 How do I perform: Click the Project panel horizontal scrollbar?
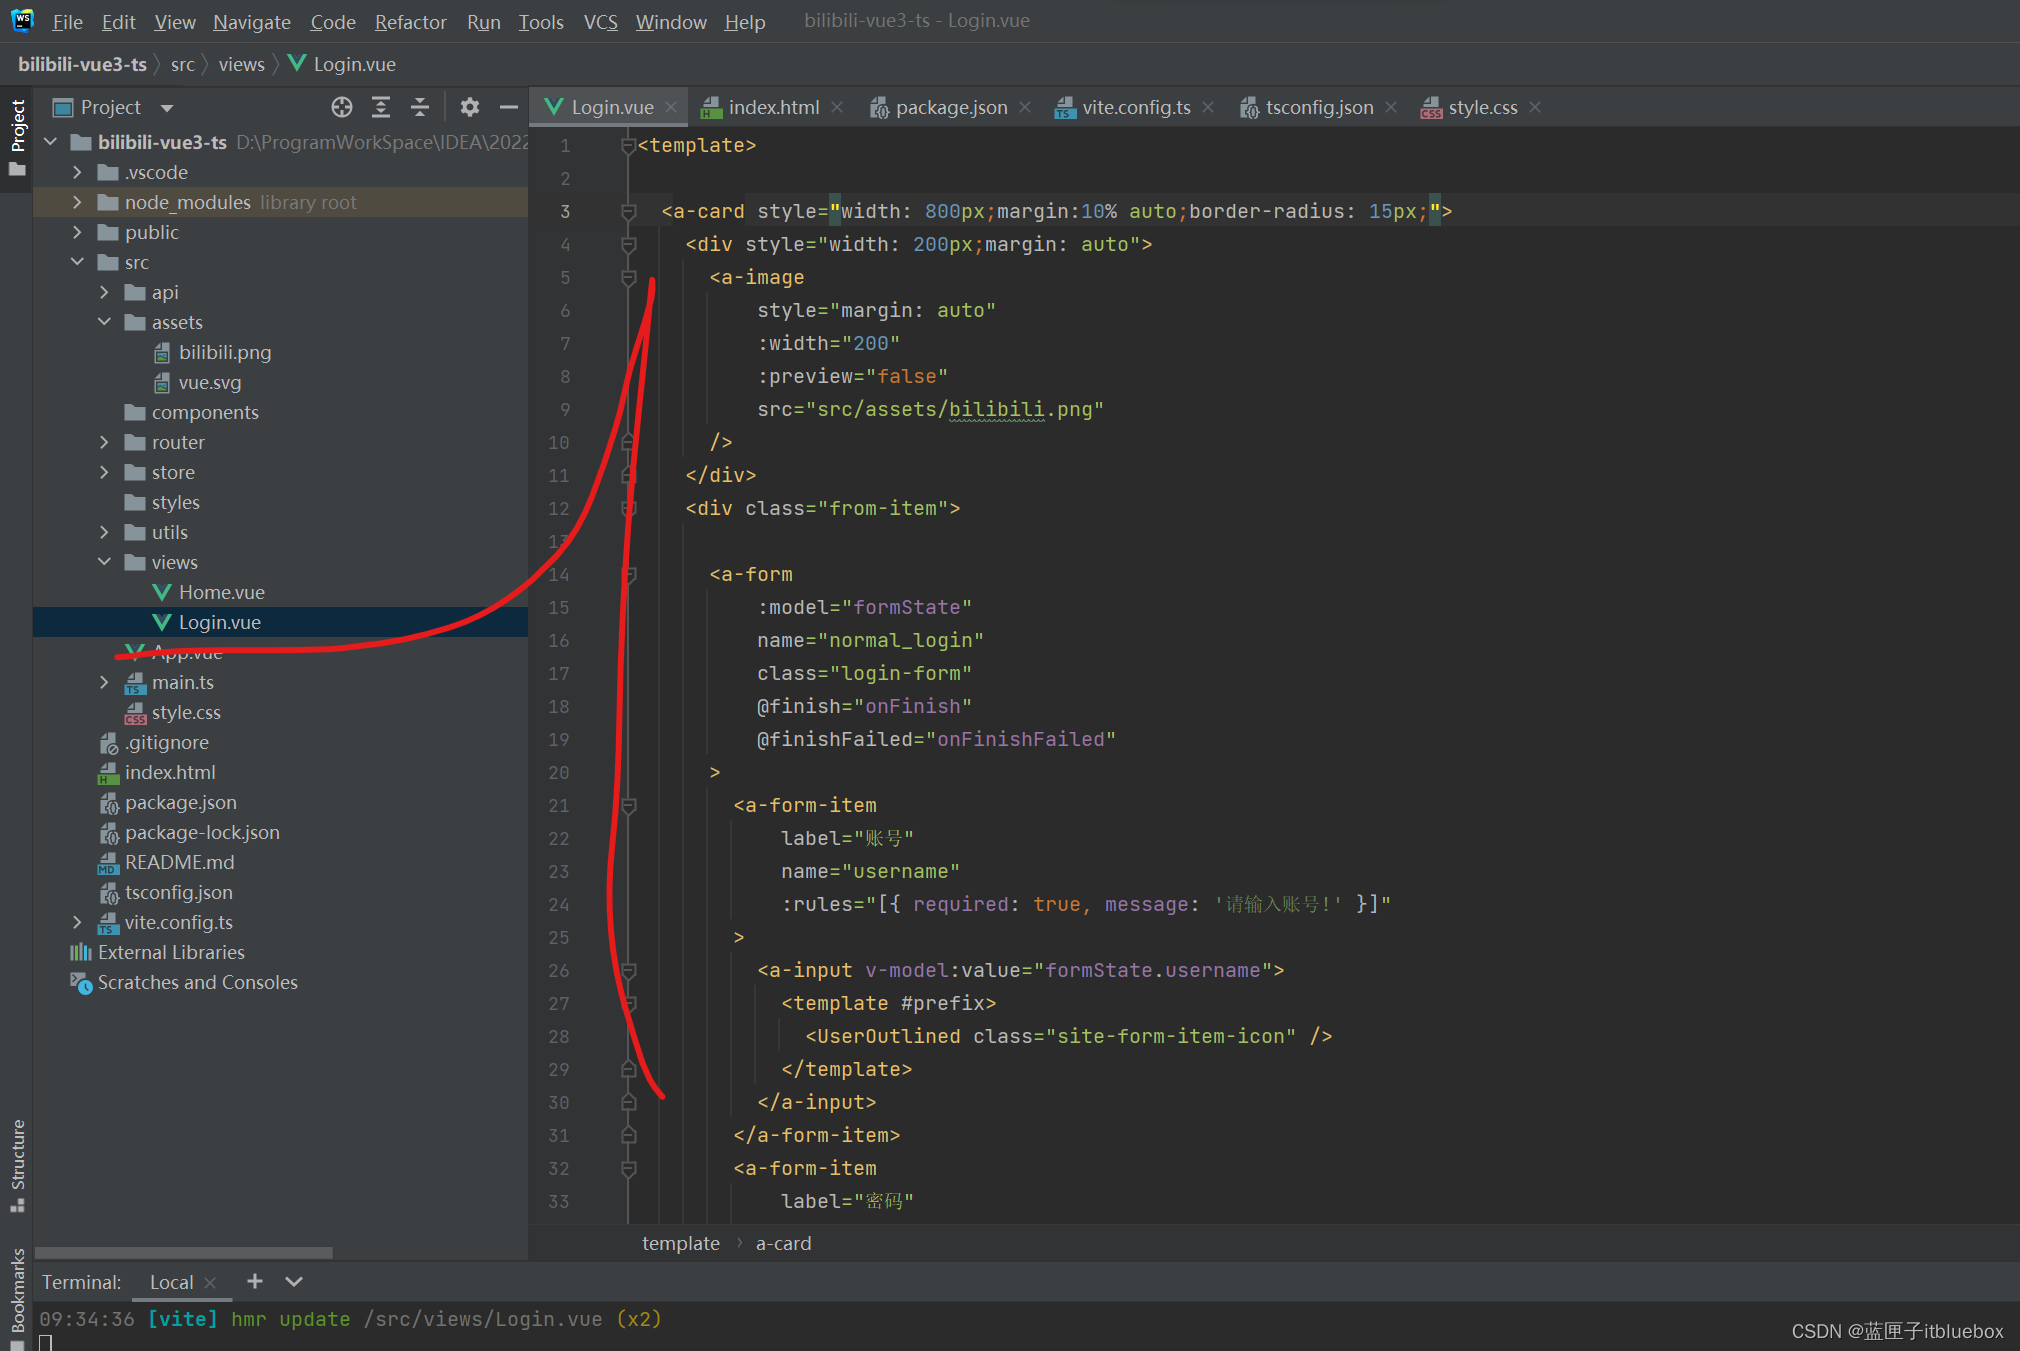(x=184, y=1252)
